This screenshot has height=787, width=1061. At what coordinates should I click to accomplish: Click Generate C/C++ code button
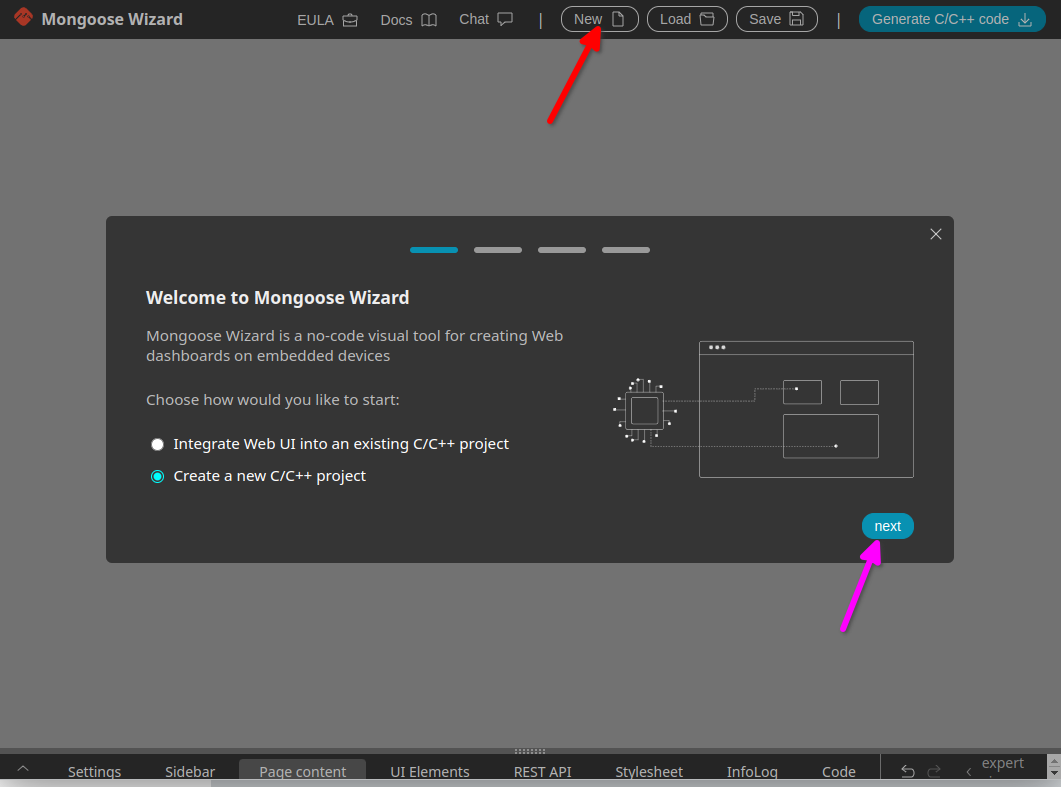coord(951,19)
